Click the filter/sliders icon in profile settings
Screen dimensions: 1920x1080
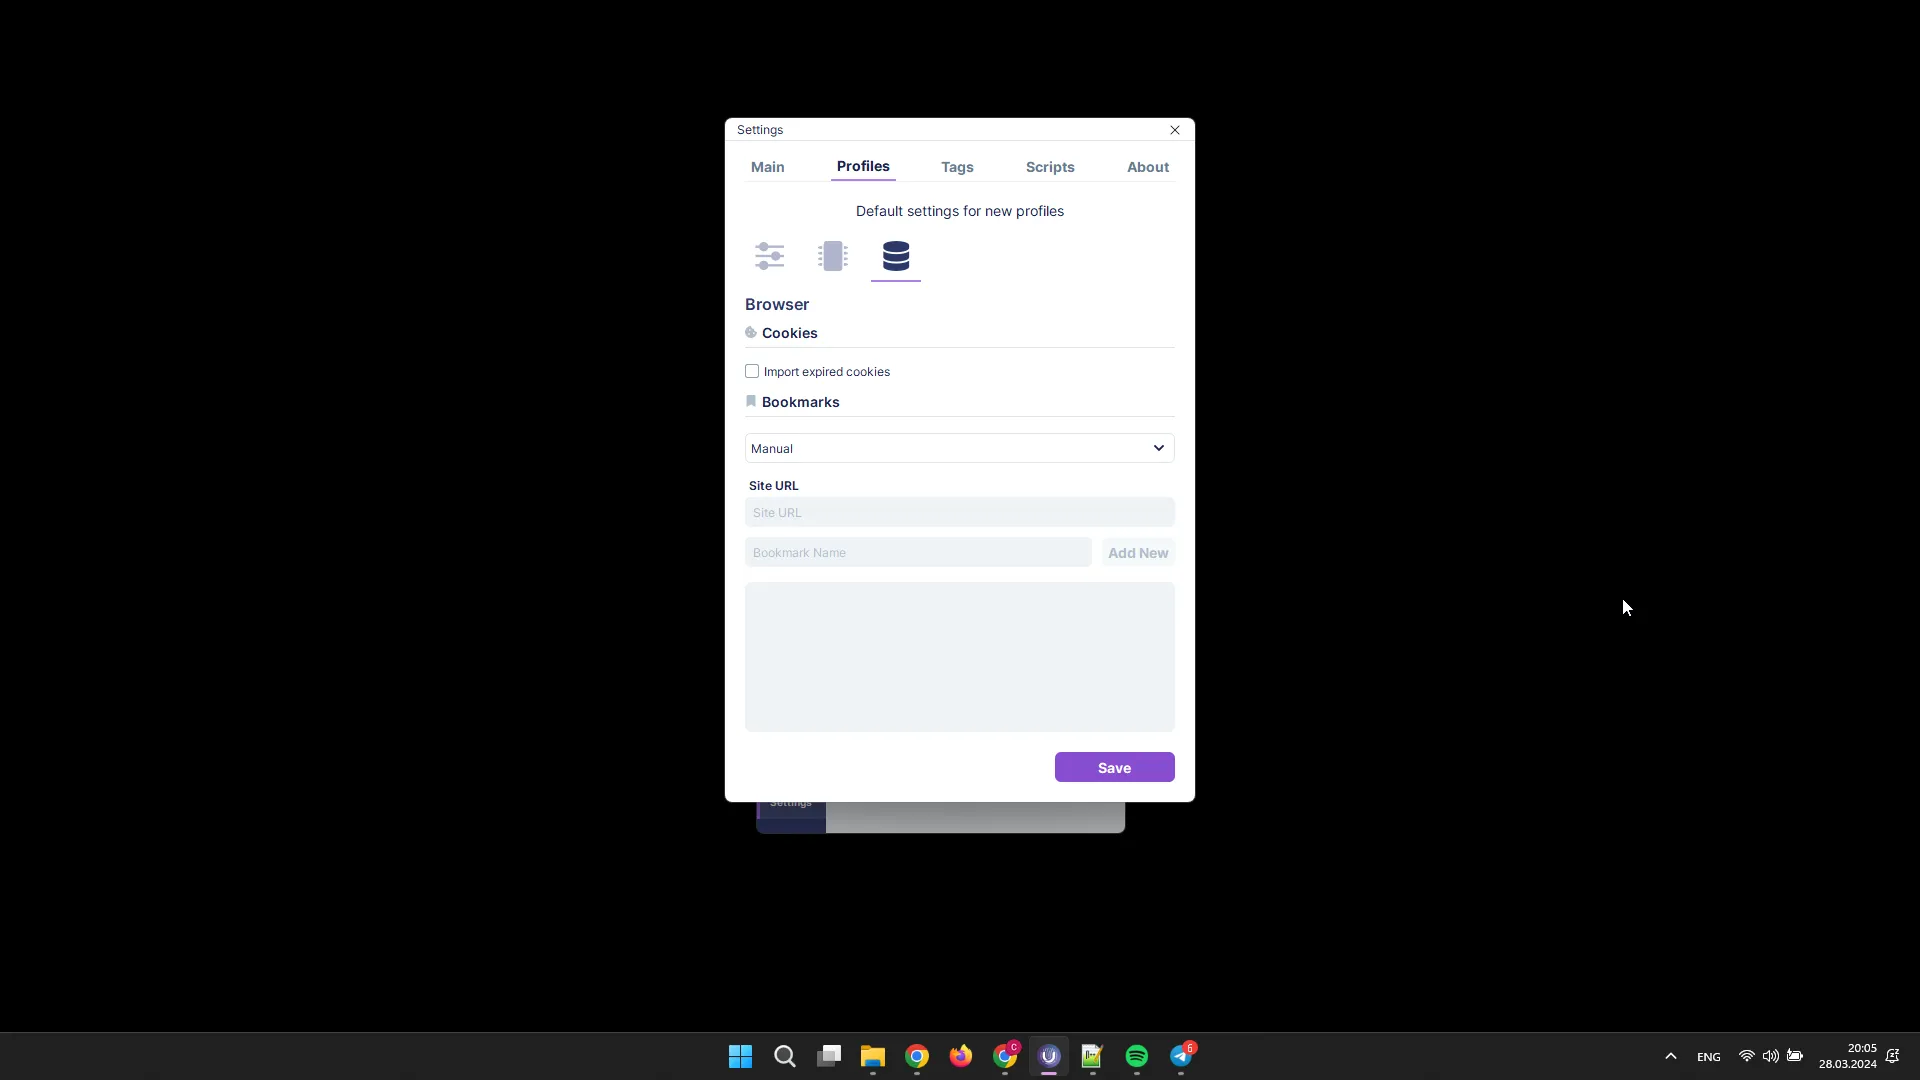tap(770, 256)
